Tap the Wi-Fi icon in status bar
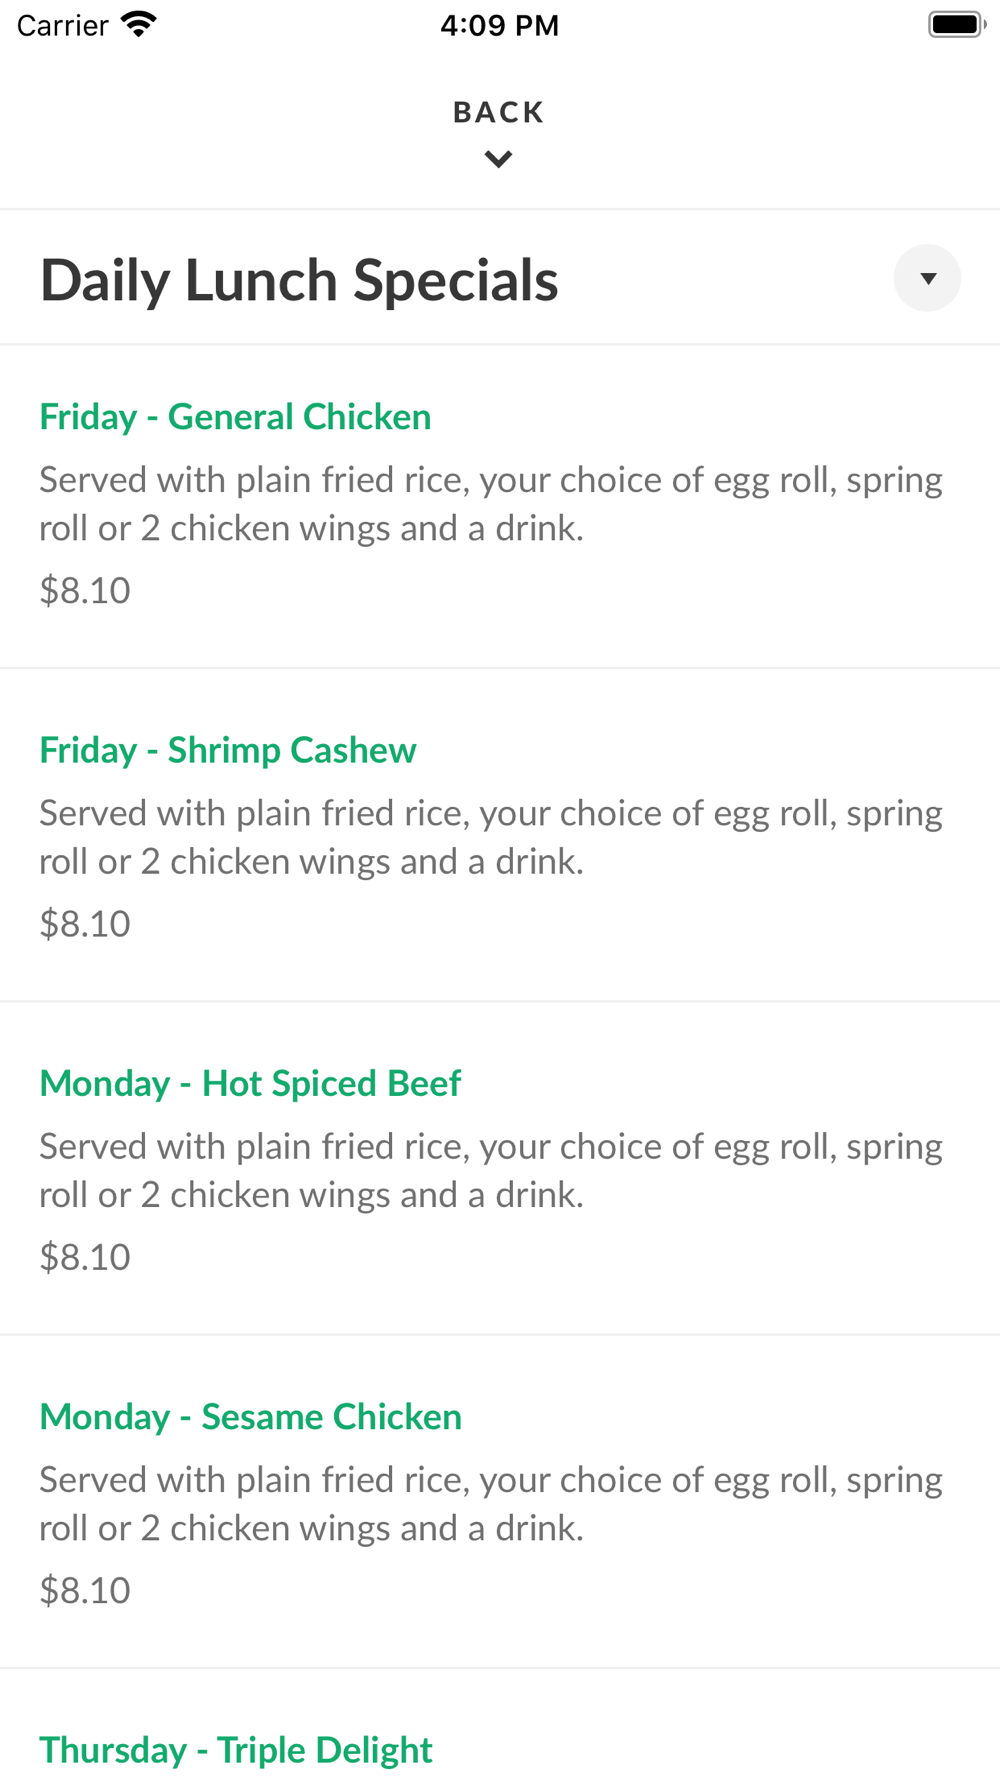The height and width of the screenshot is (1778, 1000). 139,24
